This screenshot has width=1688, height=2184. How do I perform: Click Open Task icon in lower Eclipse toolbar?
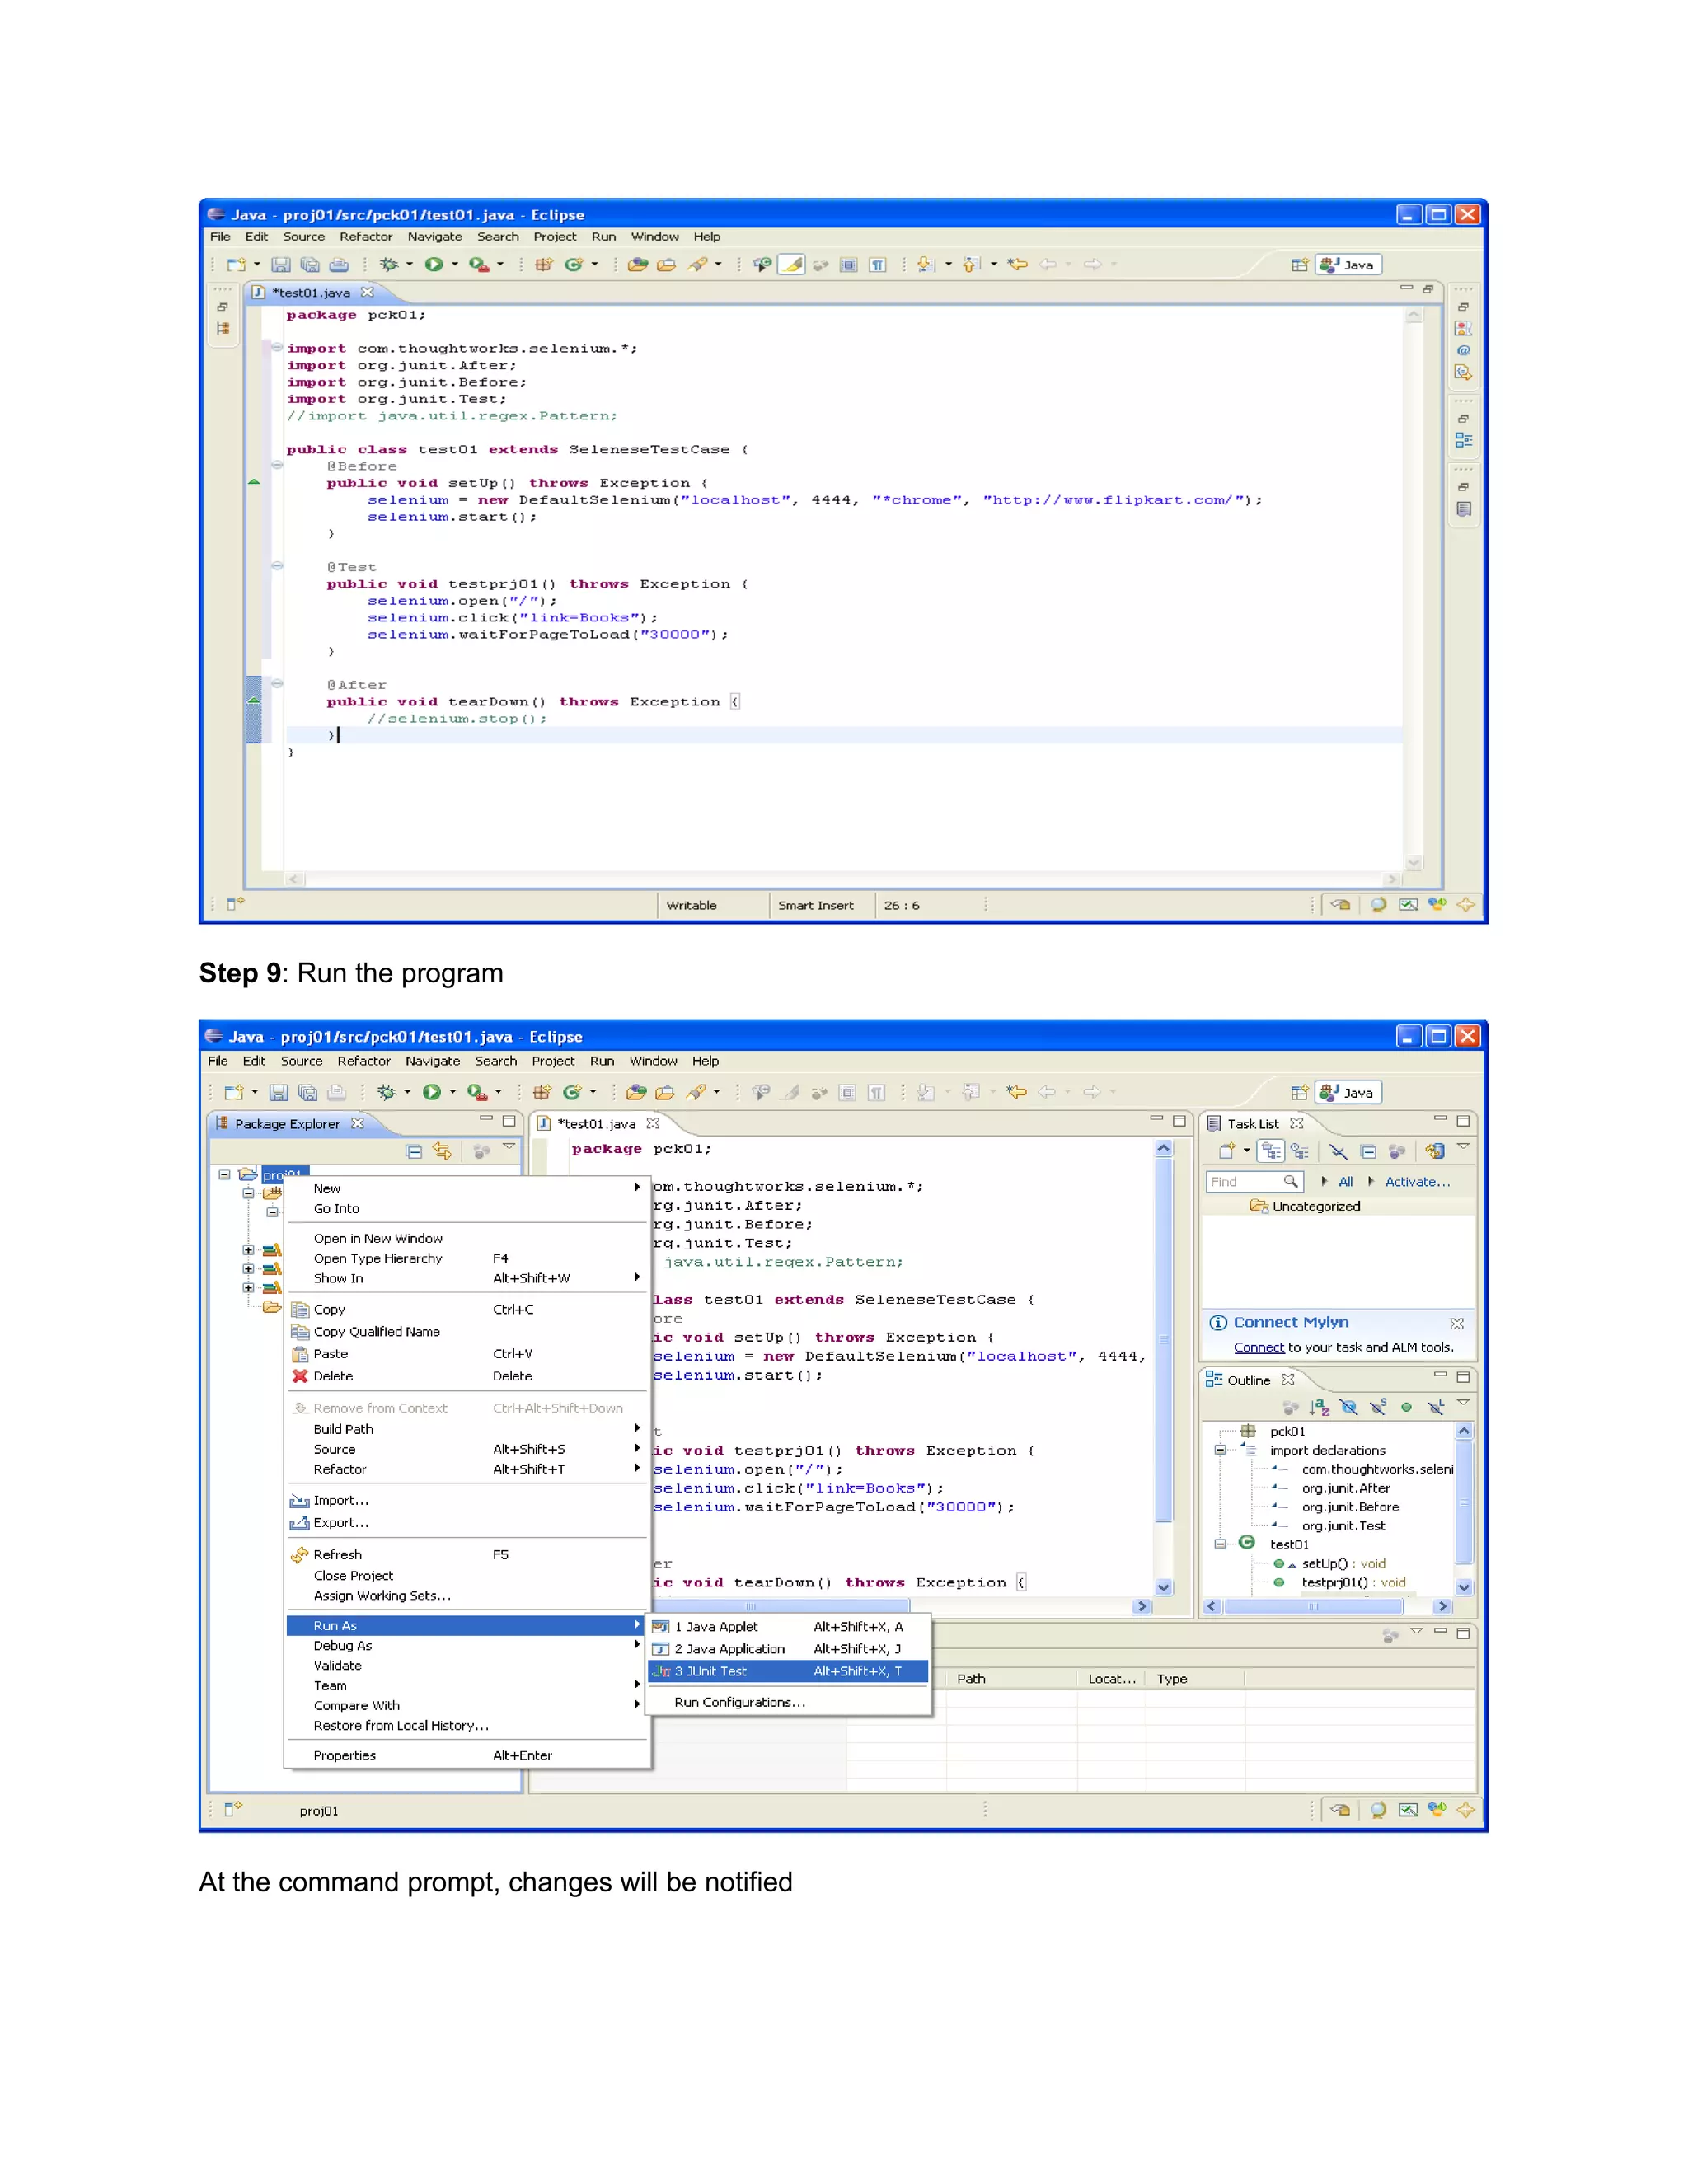pyautogui.click(x=664, y=1093)
